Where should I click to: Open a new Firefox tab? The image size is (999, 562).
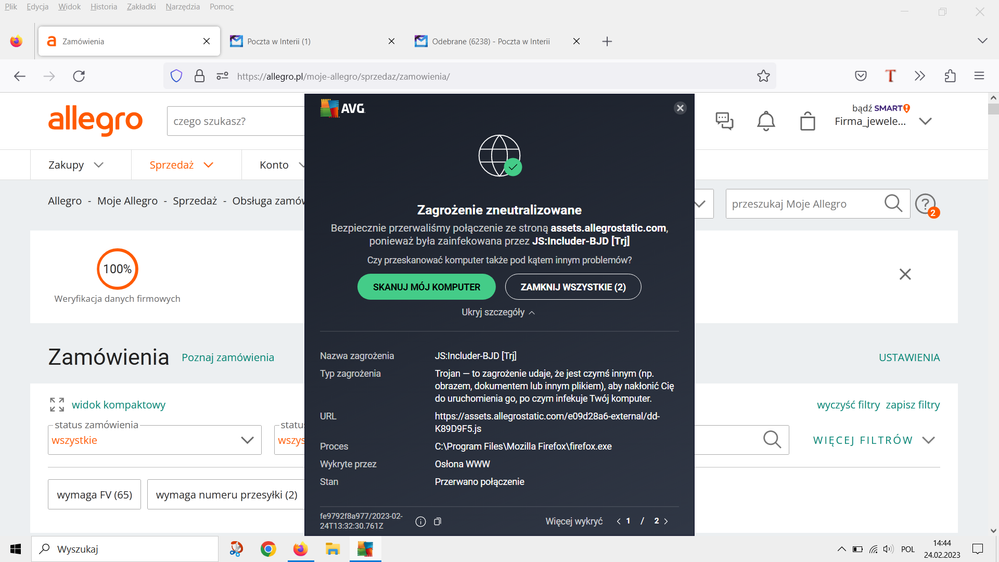pyautogui.click(x=607, y=41)
